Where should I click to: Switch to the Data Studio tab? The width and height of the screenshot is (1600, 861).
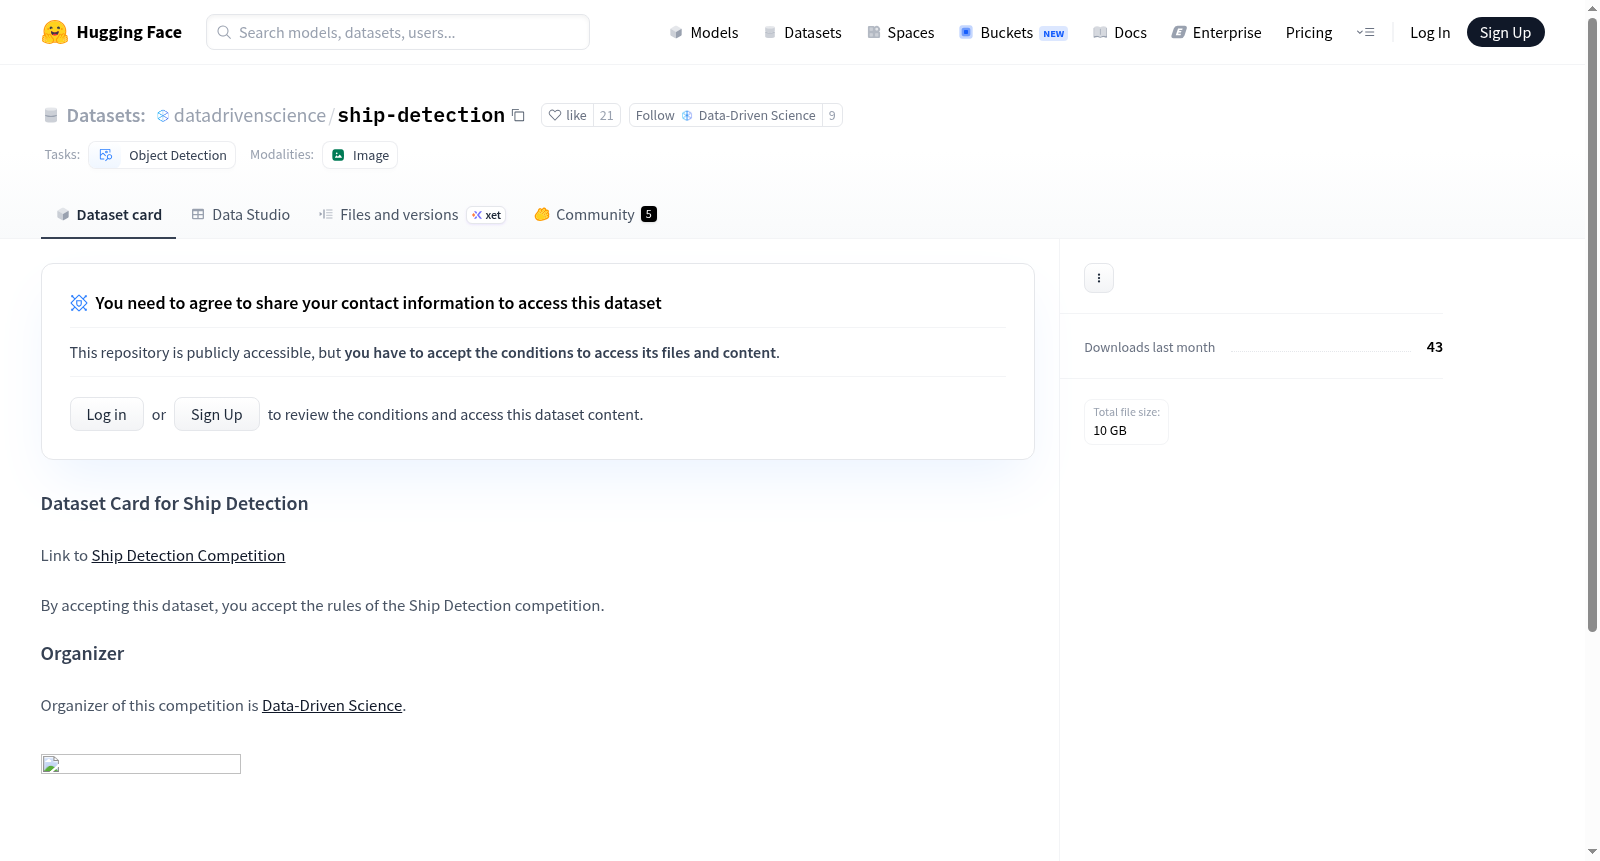[x=241, y=215]
